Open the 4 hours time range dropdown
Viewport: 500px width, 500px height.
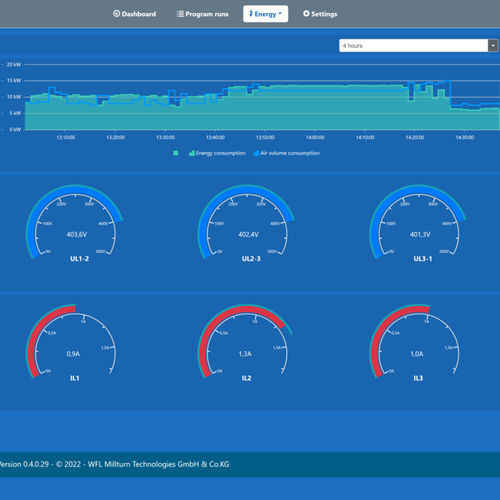(x=418, y=46)
